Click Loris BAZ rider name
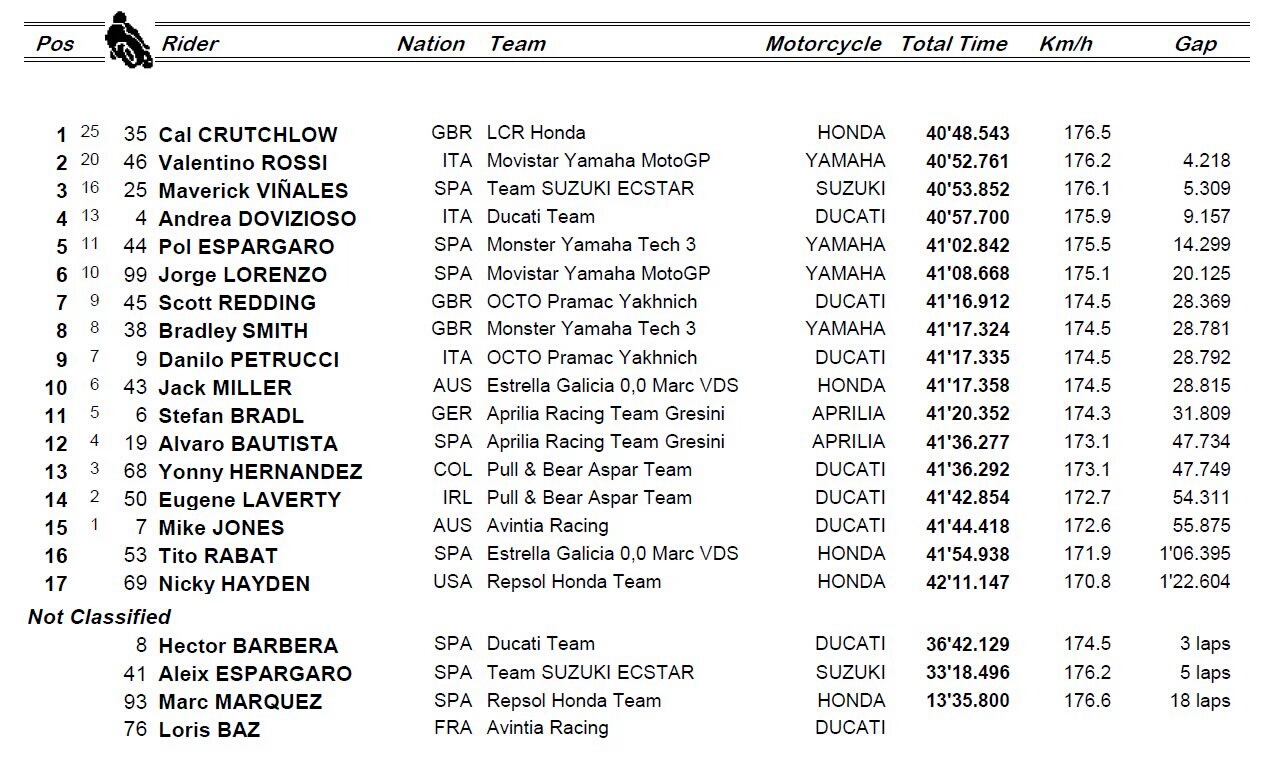Screen dimensions: 1263x759 (209, 730)
